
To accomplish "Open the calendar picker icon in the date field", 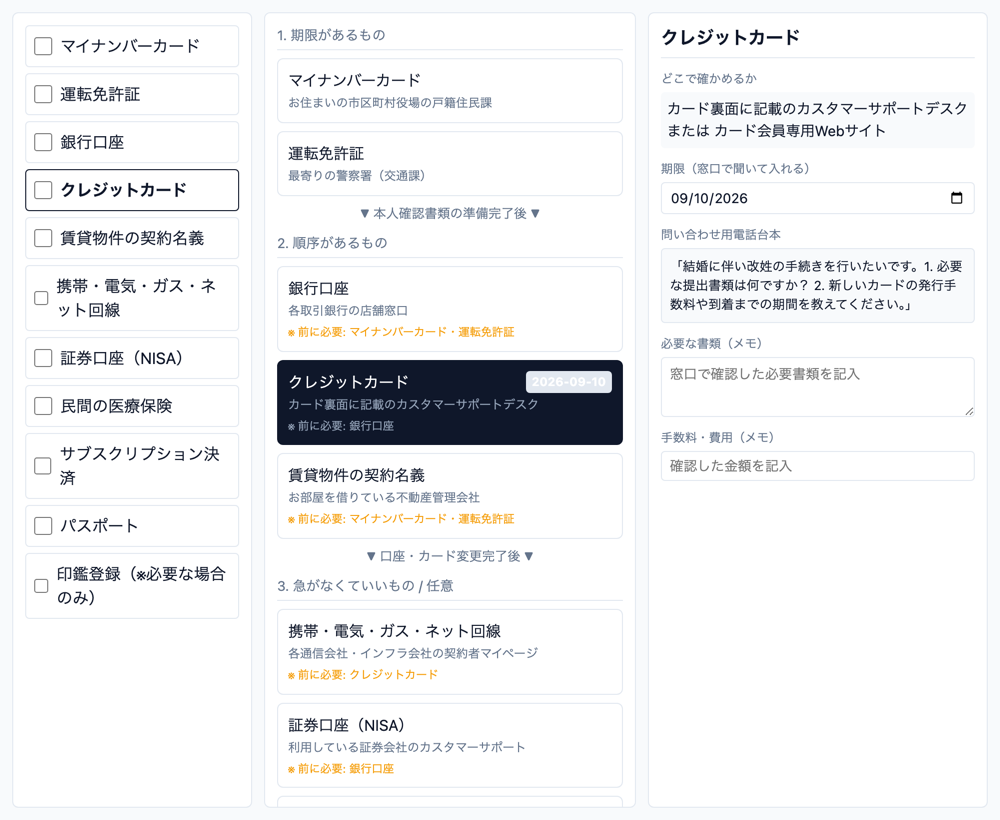I will (x=956, y=198).
